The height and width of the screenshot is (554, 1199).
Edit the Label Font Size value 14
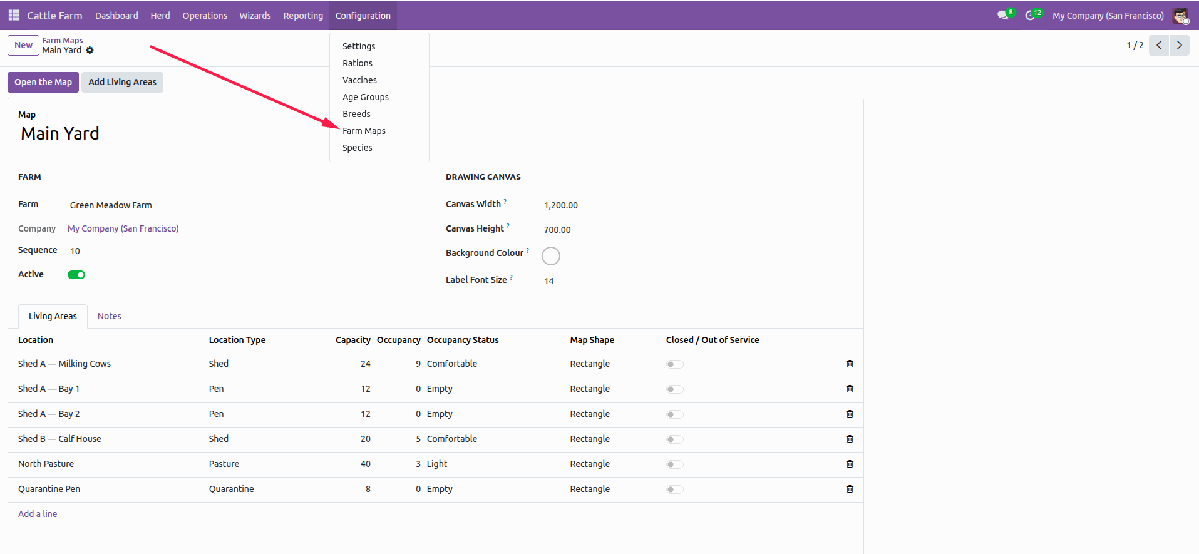pos(549,281)
